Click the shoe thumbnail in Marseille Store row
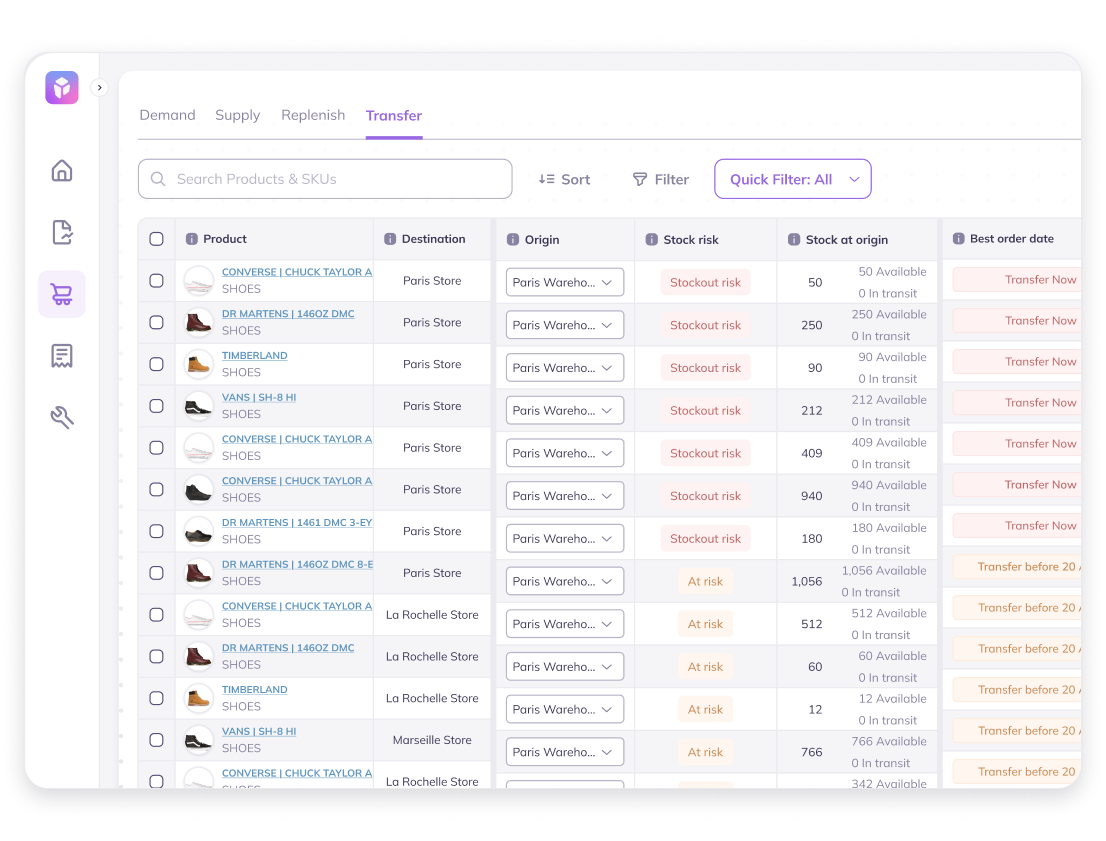The width and height of the screenshot is (1106, 841). [198, 740]
